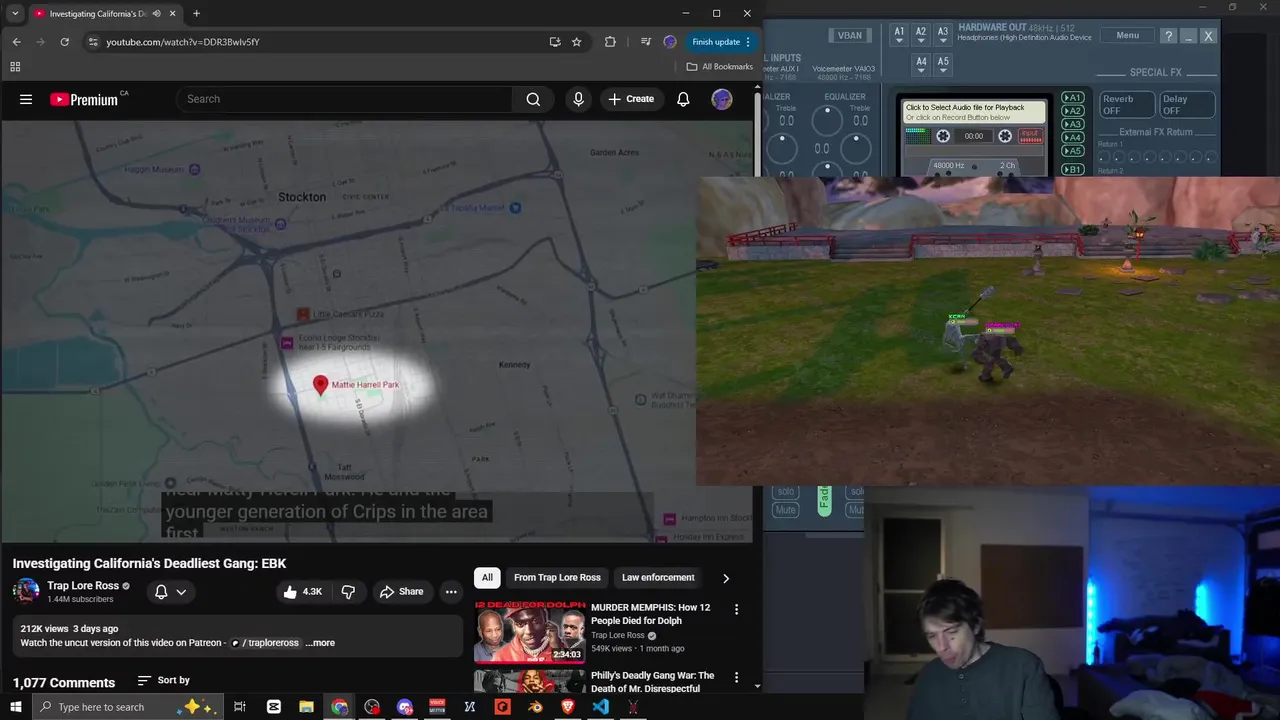Mute the tab via speaker icon
The width and height of the screenshot is (1280, 720).
[x=156, y=14]
